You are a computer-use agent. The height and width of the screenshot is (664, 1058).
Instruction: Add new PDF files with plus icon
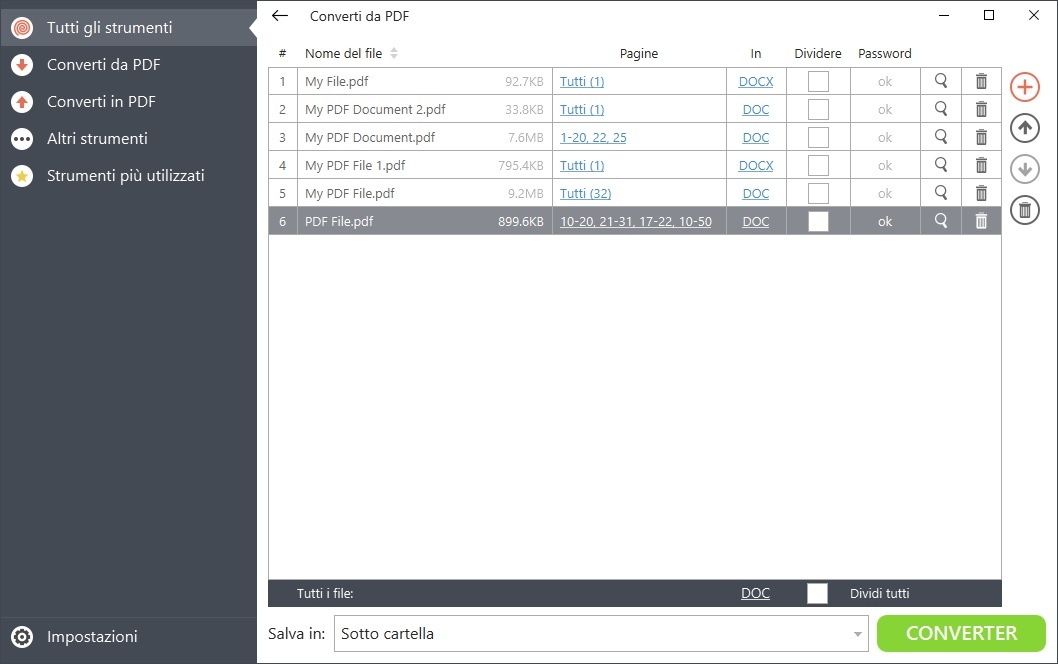tap(1024, 87)
